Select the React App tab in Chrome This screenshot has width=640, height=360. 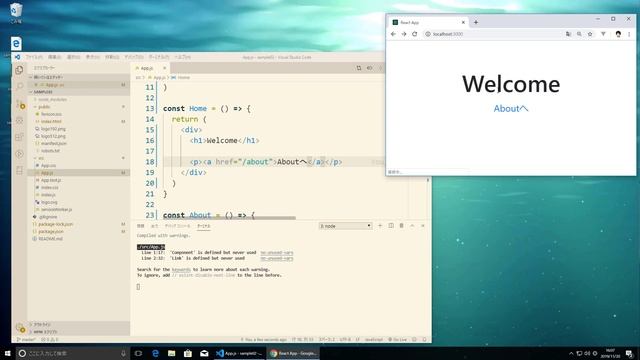[428, 22]
